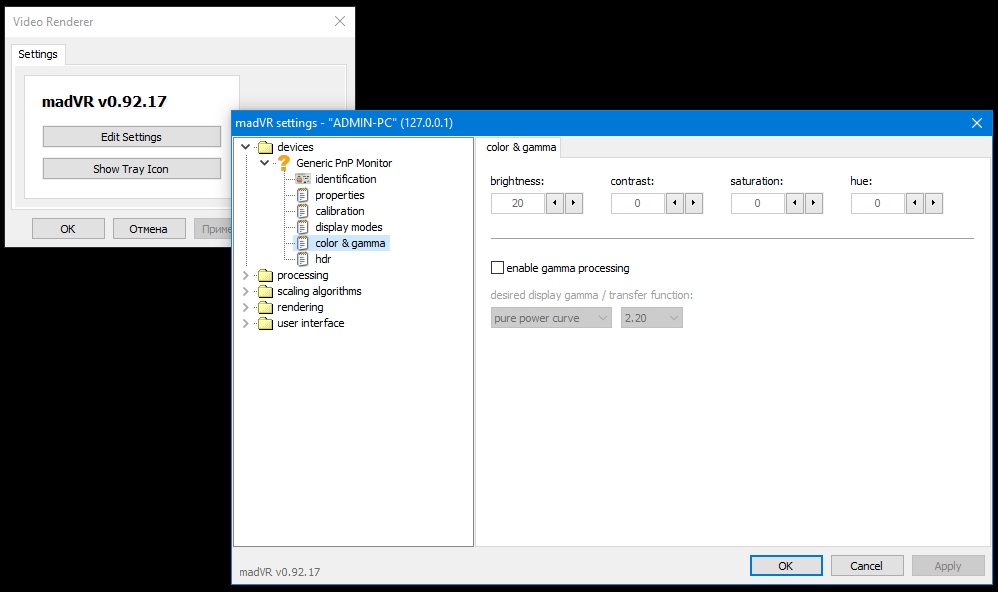Click the saturation value field
998x592 pixels.
(x=757, y=203)
